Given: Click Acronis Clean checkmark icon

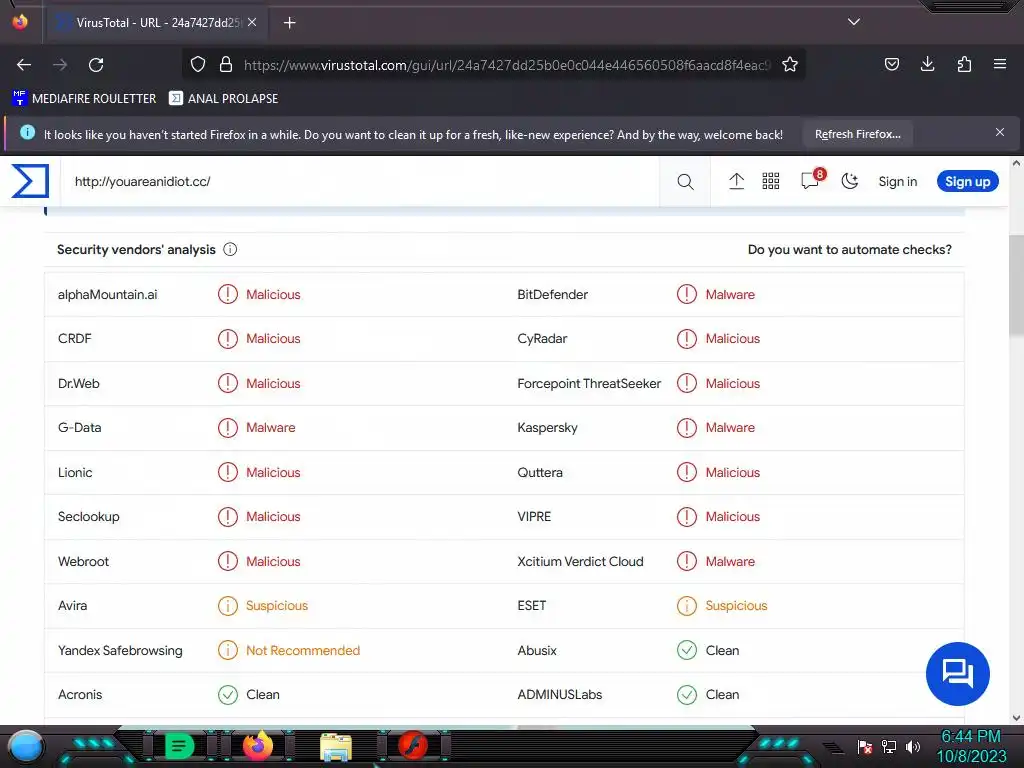Looking at the screenshot, I should click(x=227, y=694).
